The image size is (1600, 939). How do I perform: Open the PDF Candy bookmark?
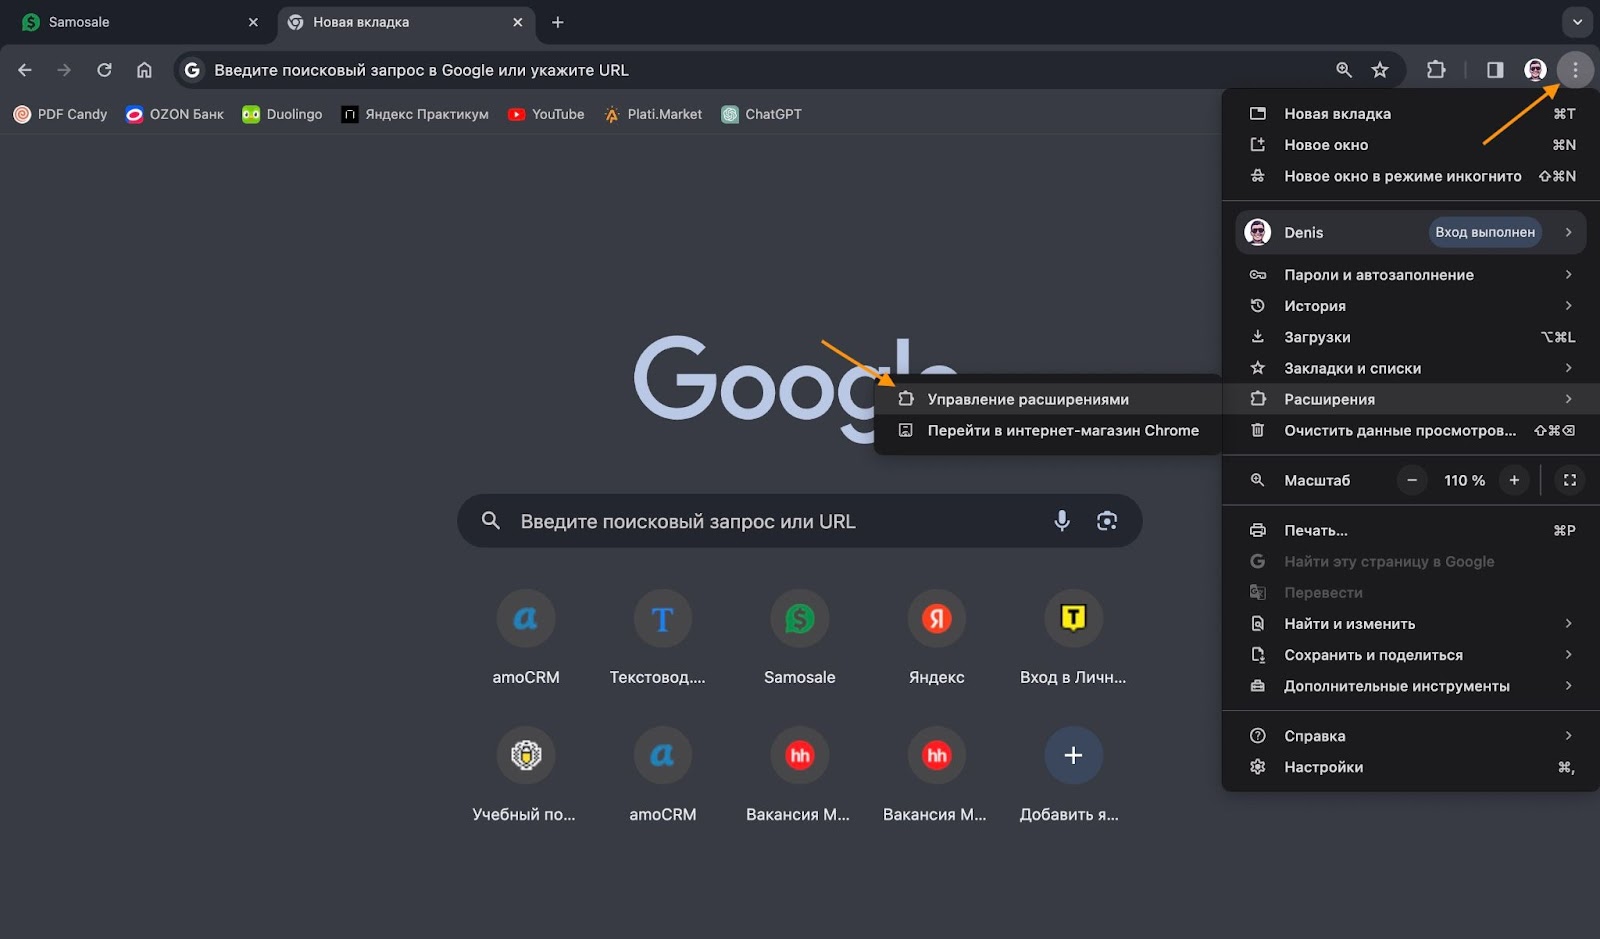(x=60, y=114)
